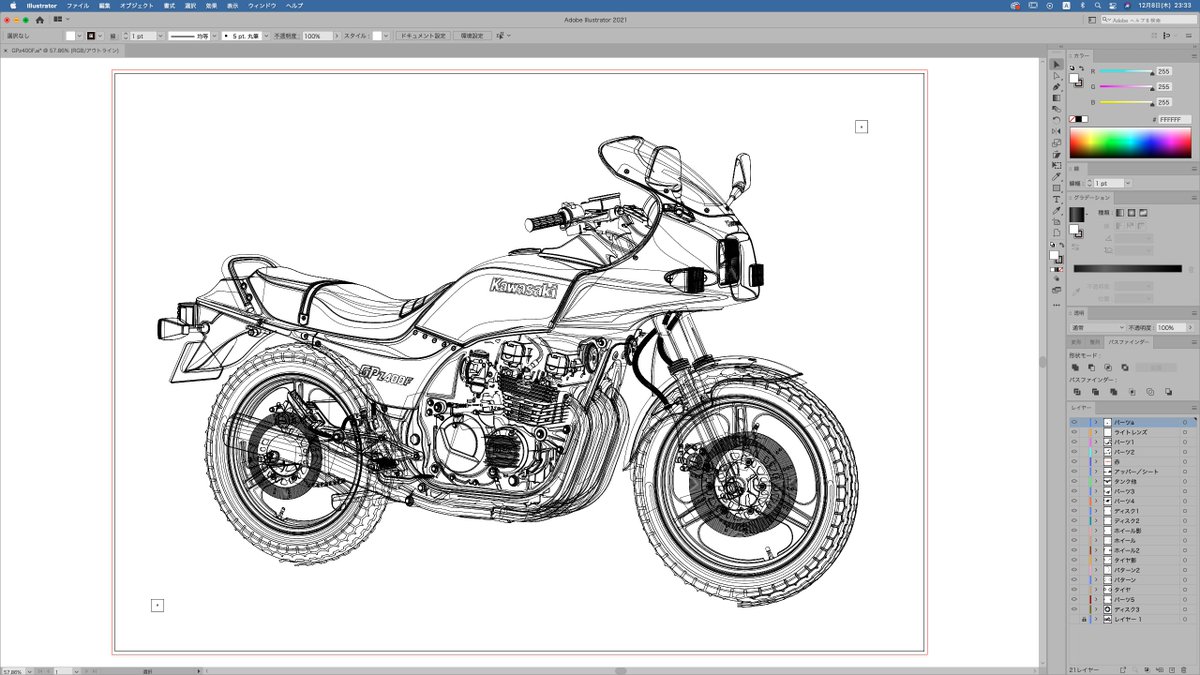Expand the ホイール layer
This screenshot has height=675, width=1200.
click(1096, 540)
